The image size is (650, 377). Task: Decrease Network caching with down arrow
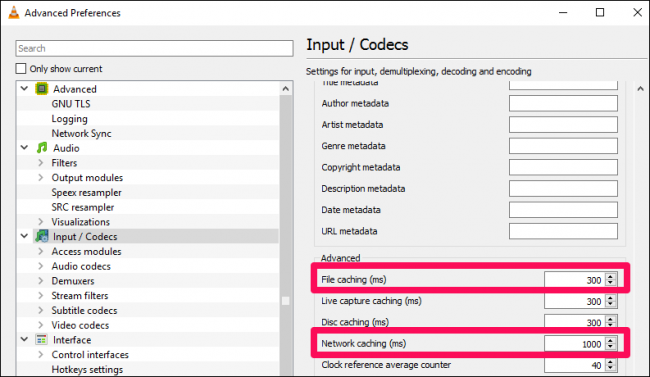click(x=610, y=347)
